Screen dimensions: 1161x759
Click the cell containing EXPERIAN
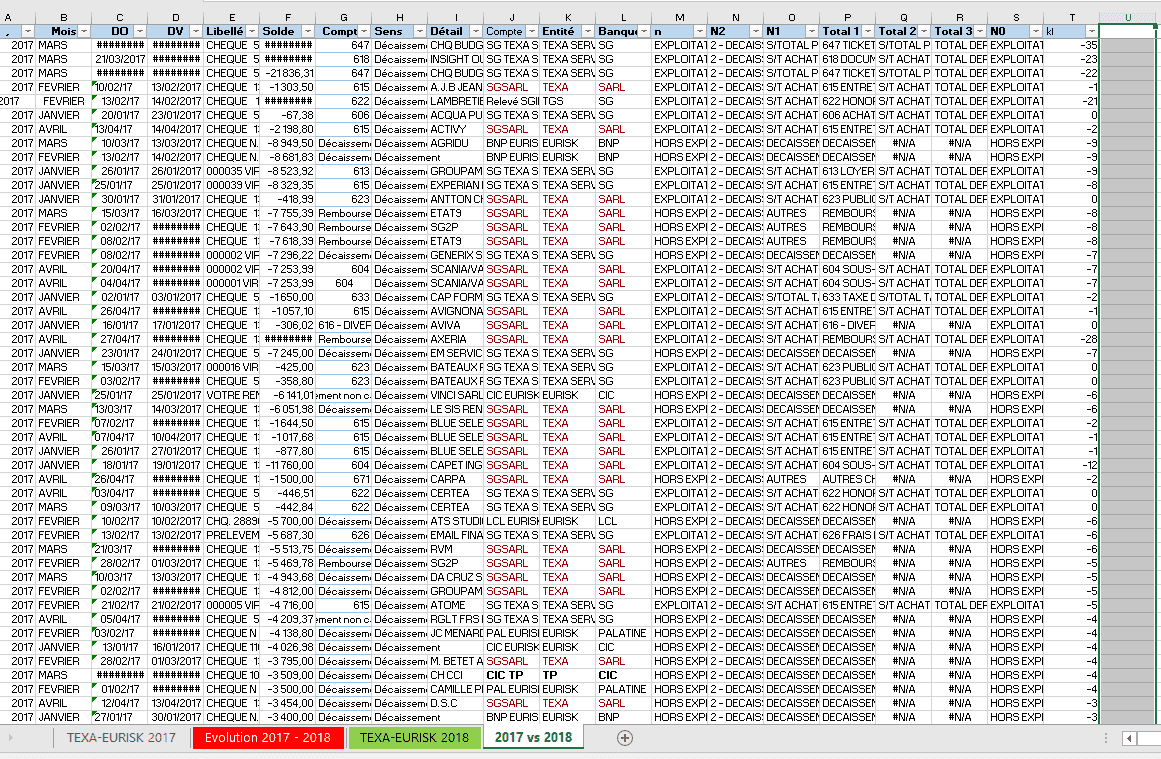click(455, 185)
